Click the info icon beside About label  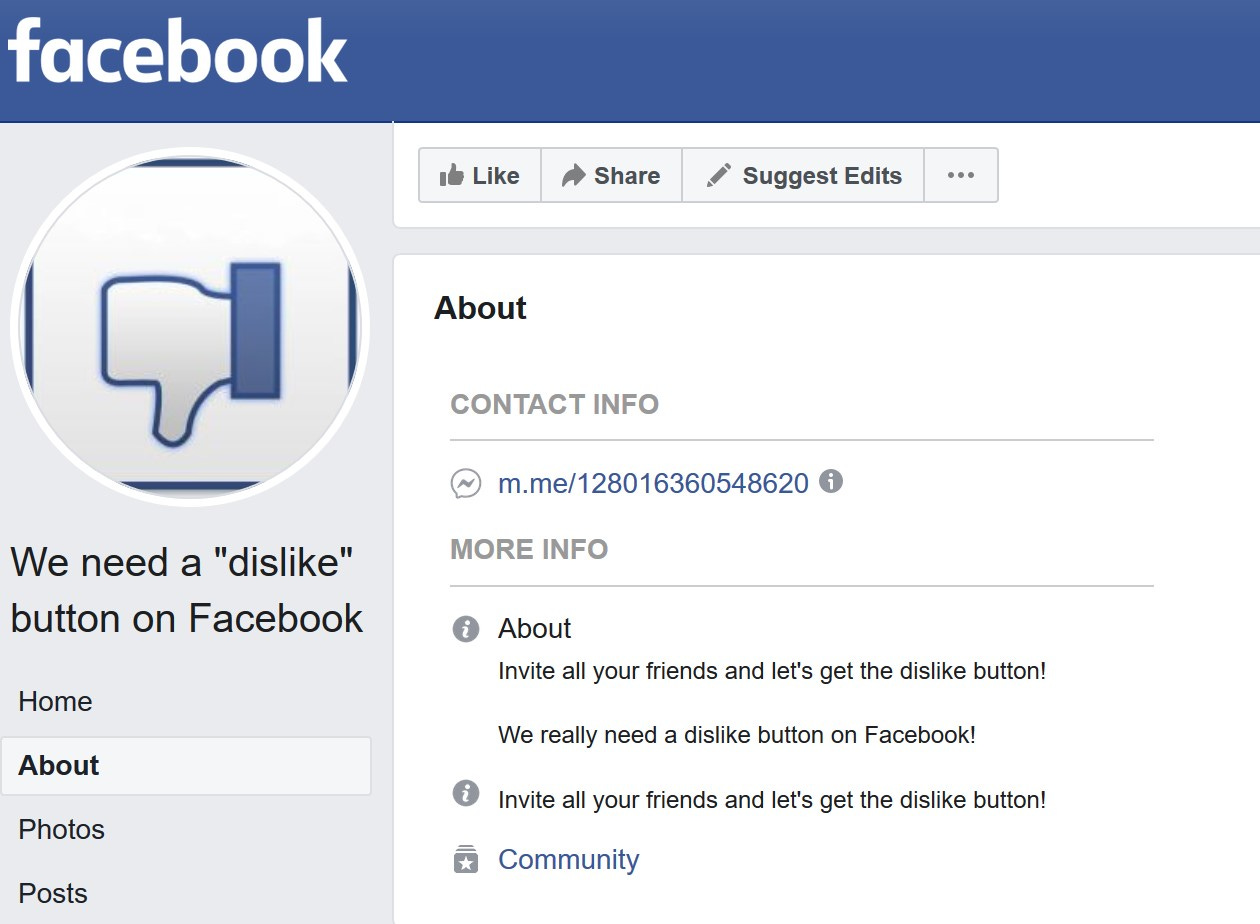tap(466, 629)
